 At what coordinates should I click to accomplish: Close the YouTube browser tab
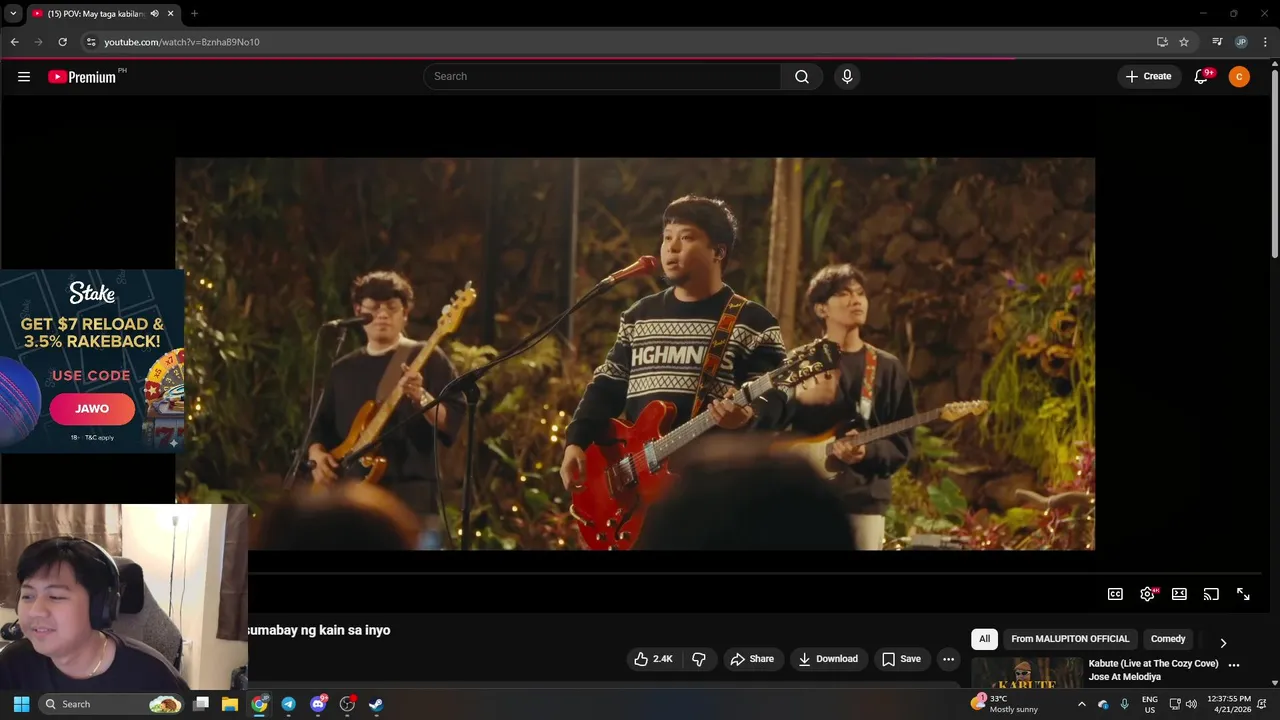click(x=171, y=13)
